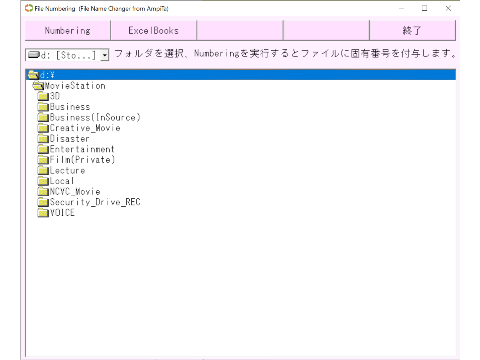Click the Entertainment folder icon
Screen dimensions: 480x360
(43, 149)
